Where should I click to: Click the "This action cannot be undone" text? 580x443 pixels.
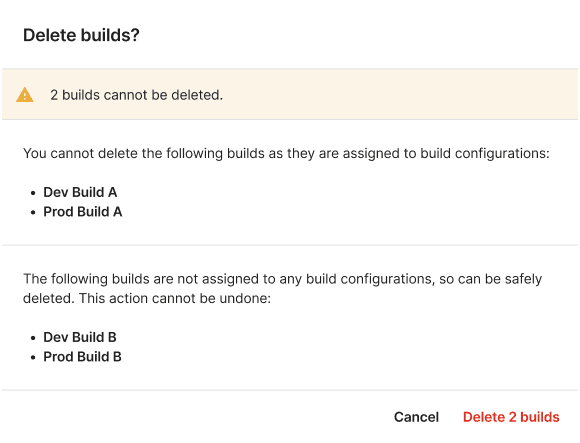tap(173, 298)
